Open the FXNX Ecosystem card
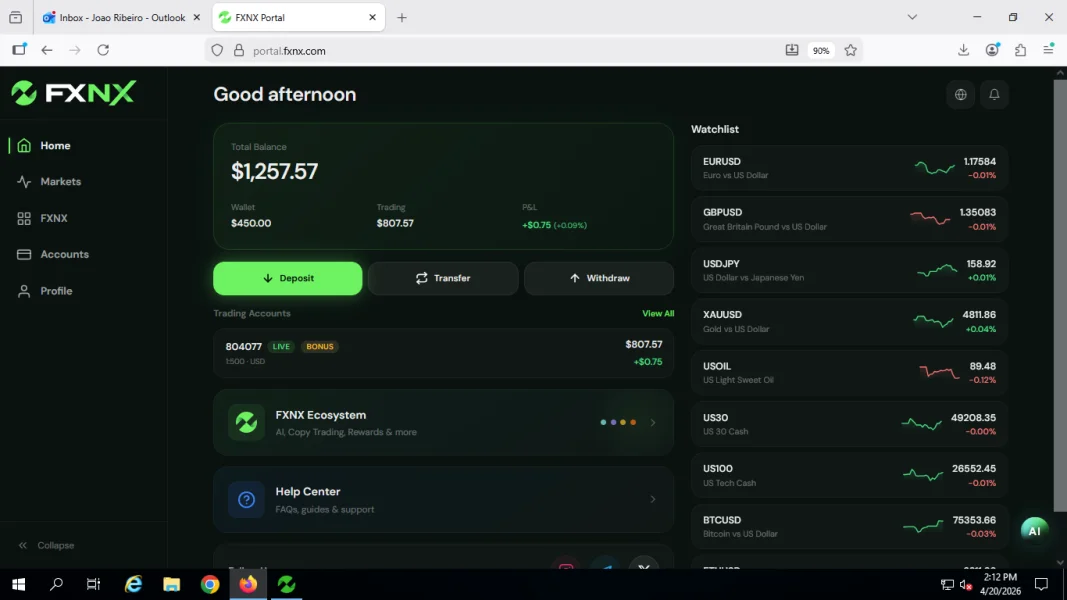Screen dimensions: 1067x600 coord(444,422)
